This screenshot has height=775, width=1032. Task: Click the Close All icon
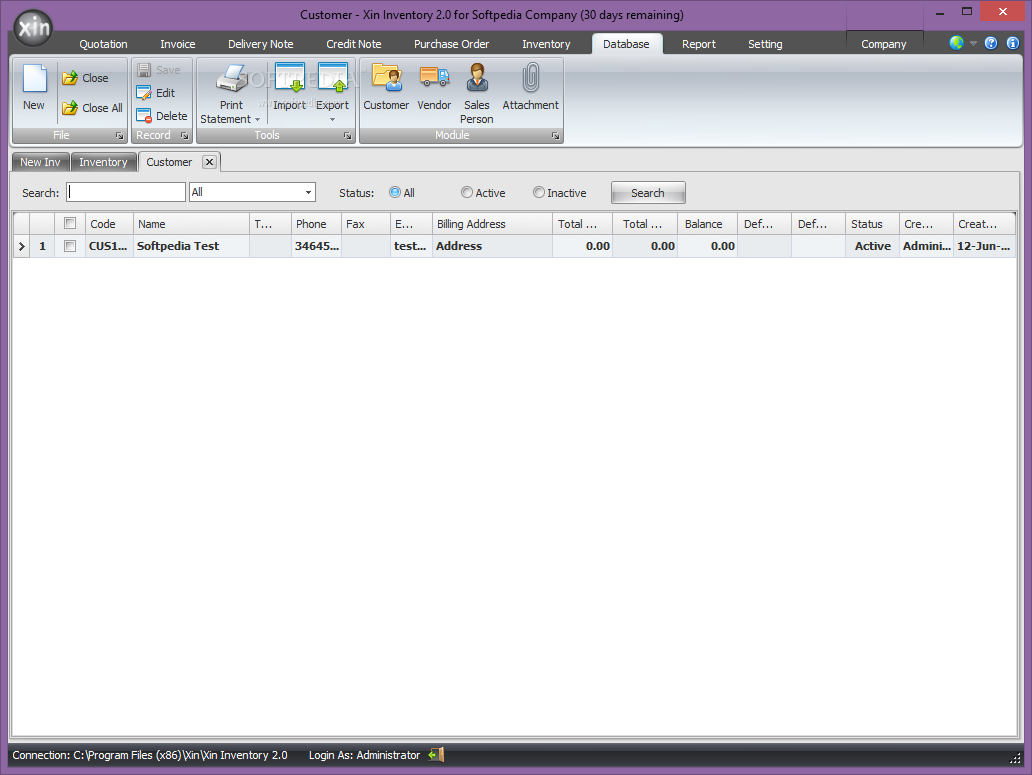[70, 108]
